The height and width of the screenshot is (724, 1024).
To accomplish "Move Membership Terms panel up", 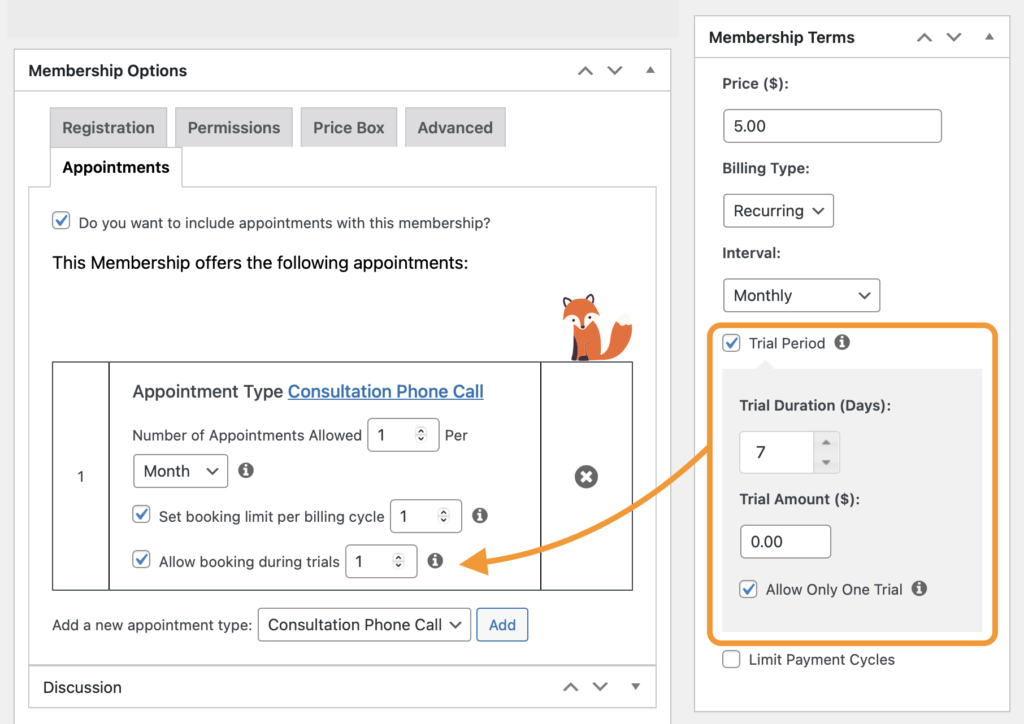I will 924,37.
